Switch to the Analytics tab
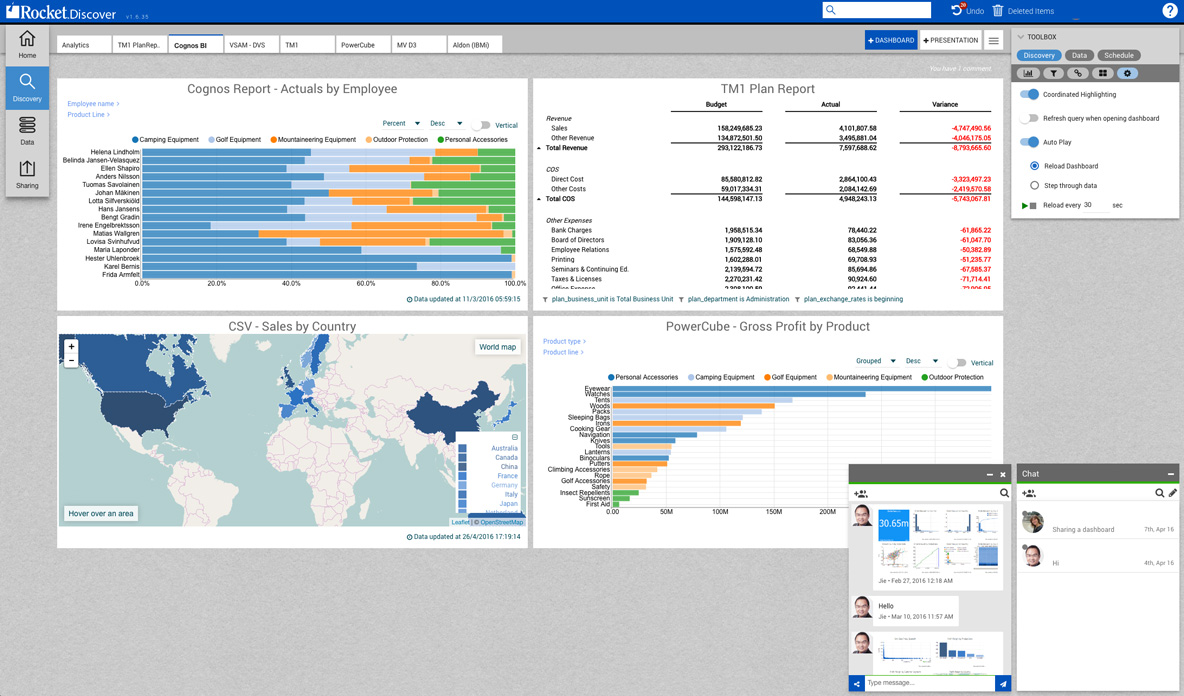1184x696 pixels. tap(85, 45)
